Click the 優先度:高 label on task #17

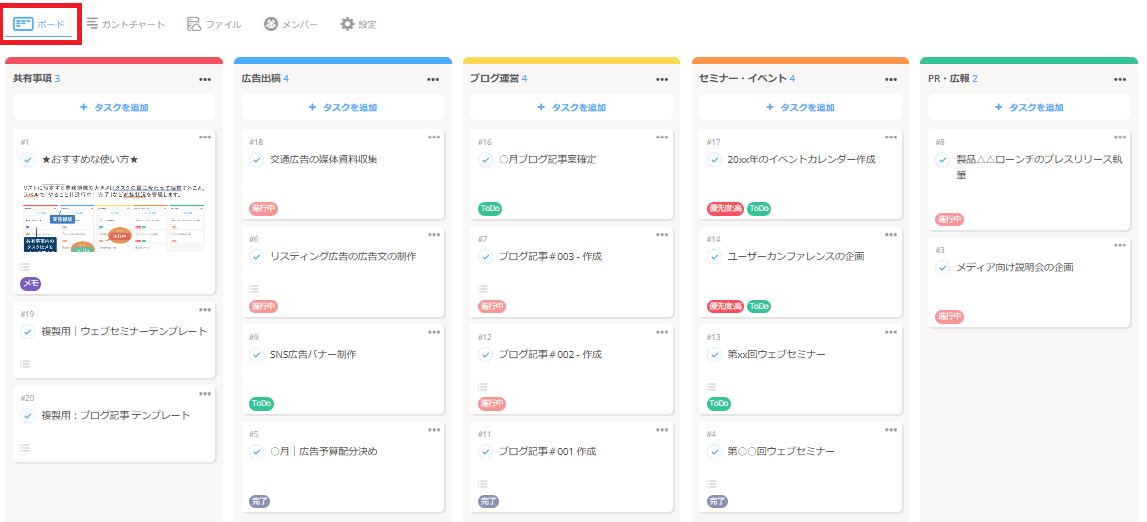tap(725, 208)
